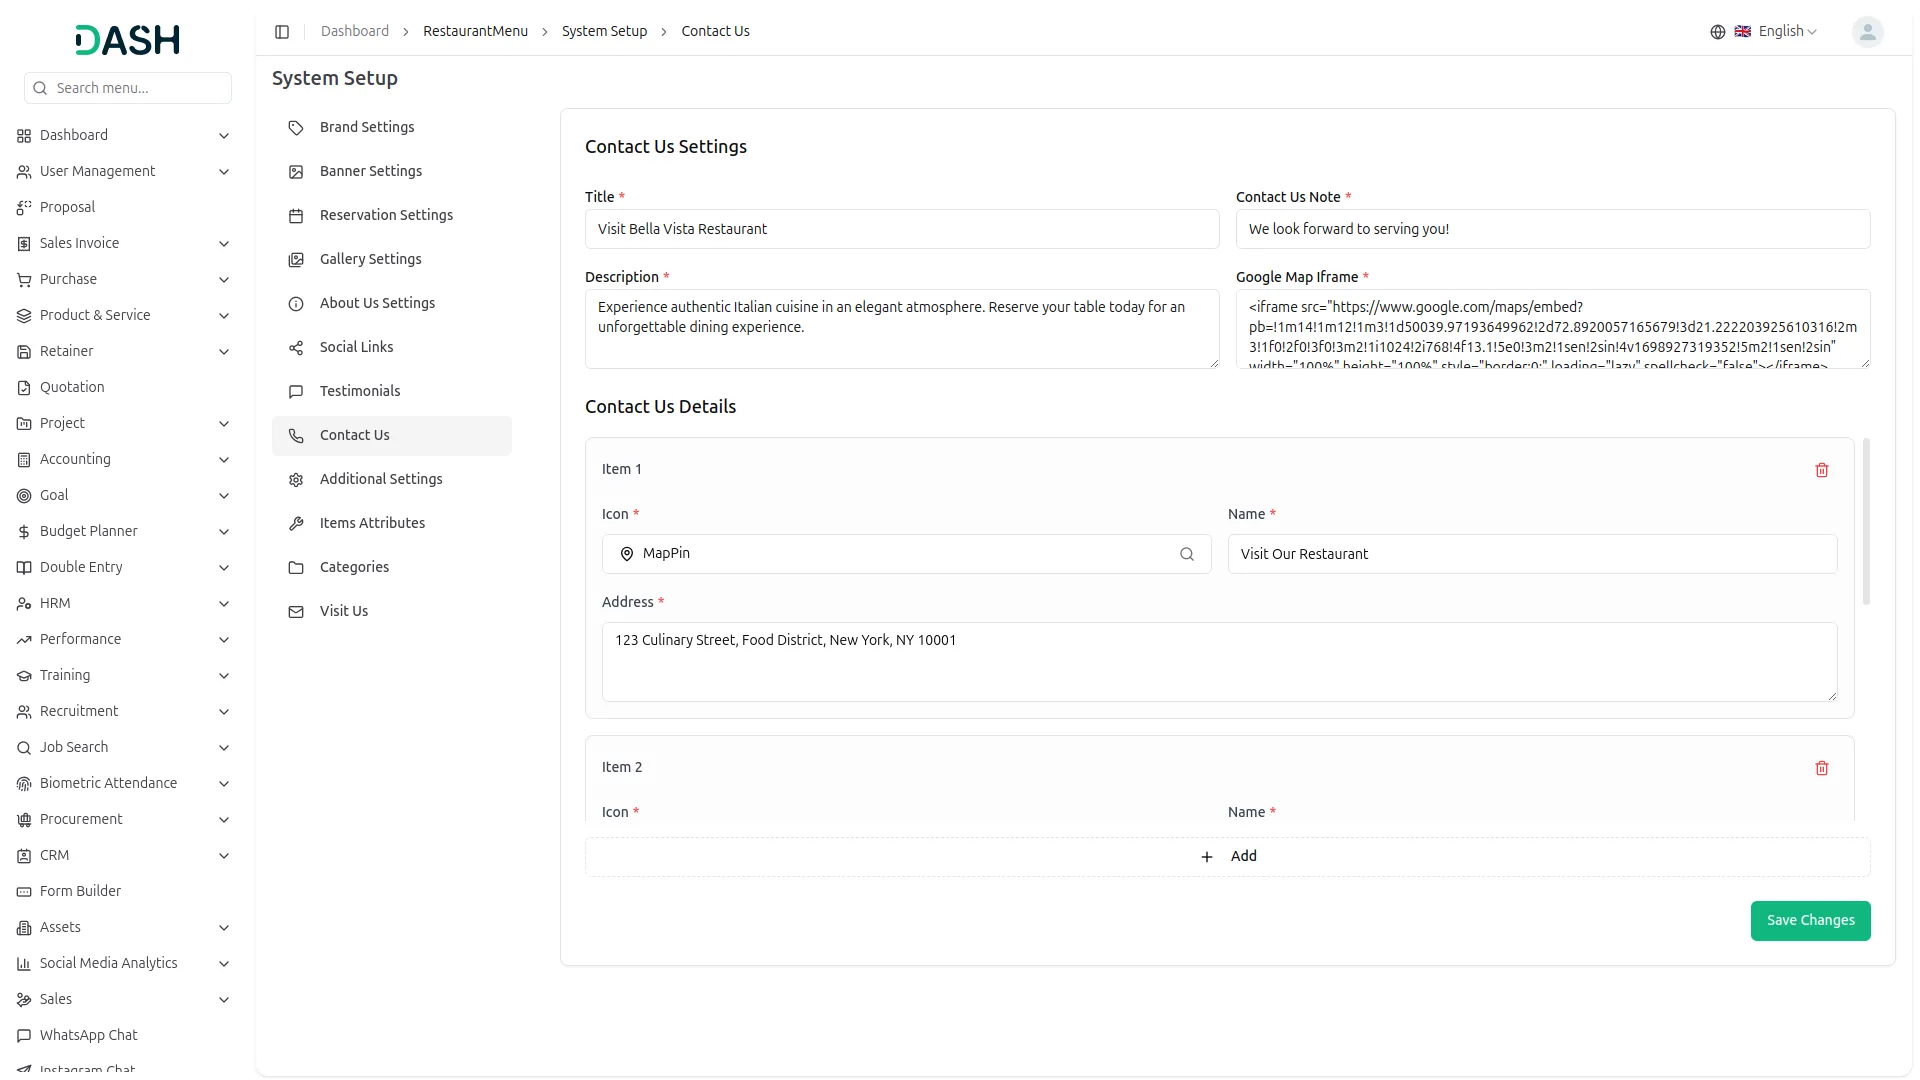Viewport: 1920px width, 1080px height.
Task: Open Items Attributes section
Action: click(x=372, y=523)
